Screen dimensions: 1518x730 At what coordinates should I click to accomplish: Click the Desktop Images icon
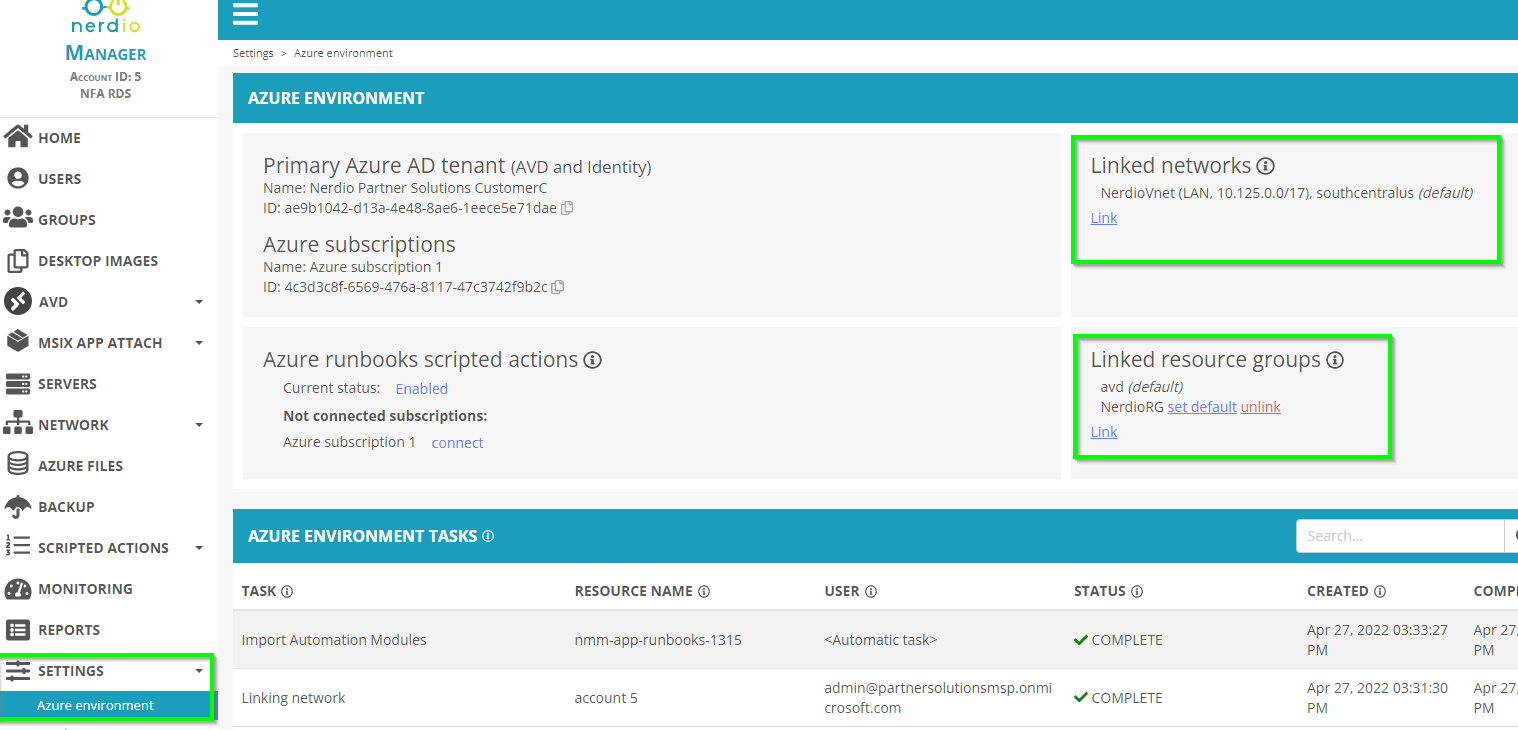coord(18,260)
